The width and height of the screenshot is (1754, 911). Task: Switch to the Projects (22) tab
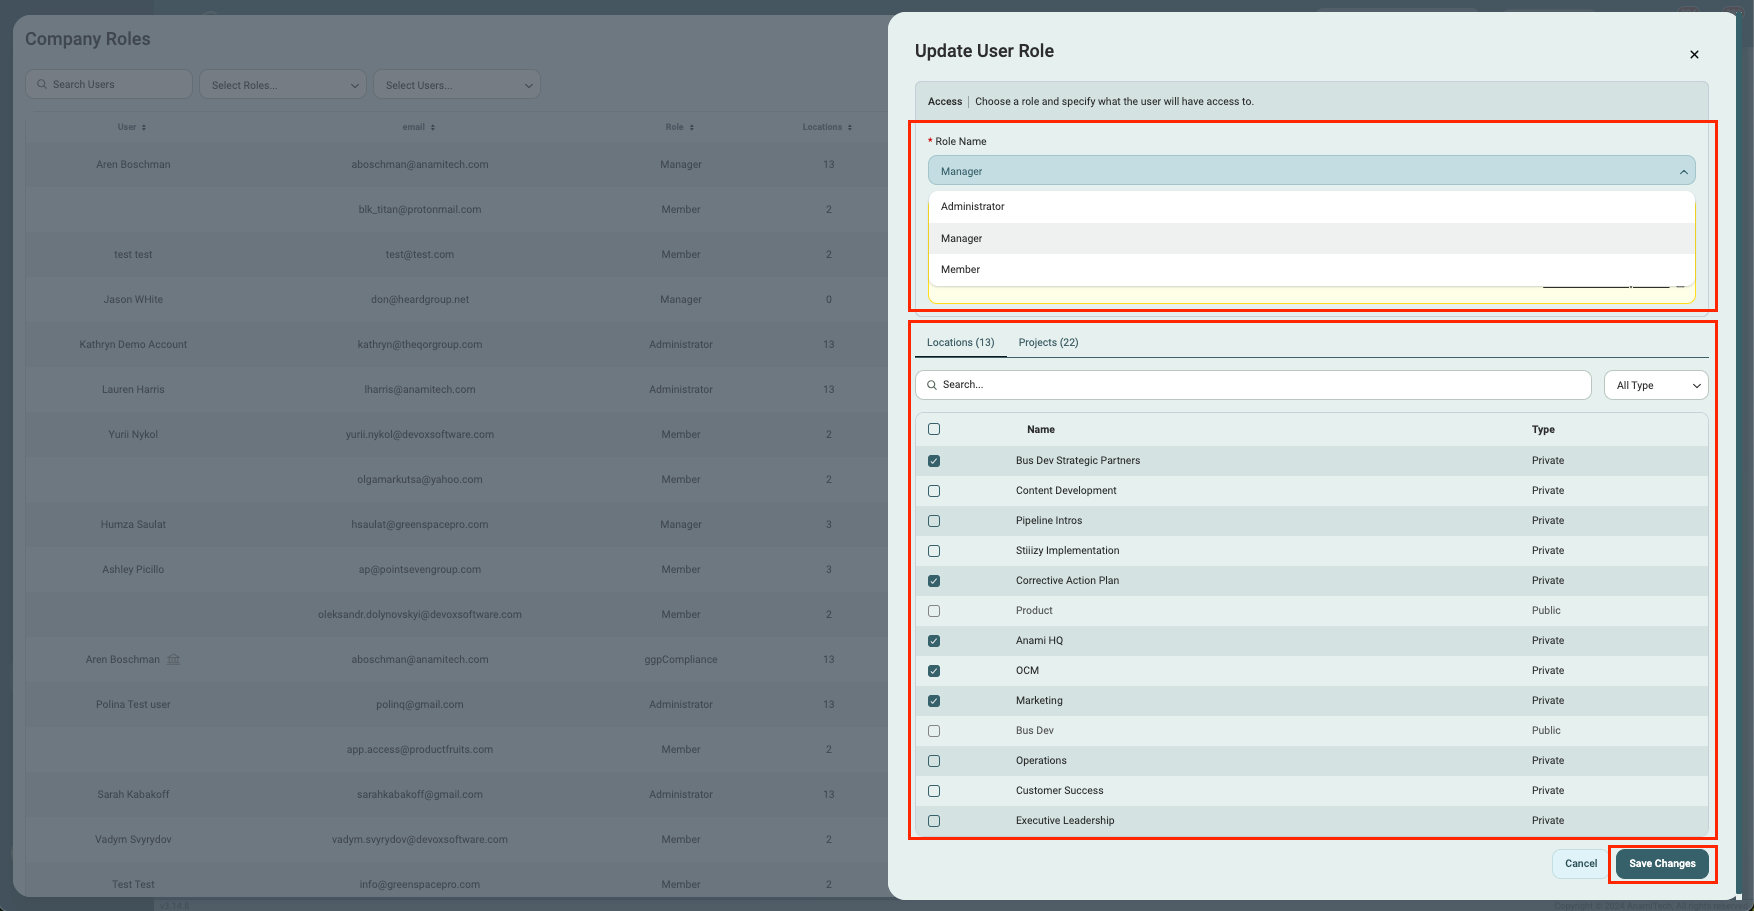click(1048, 343)
